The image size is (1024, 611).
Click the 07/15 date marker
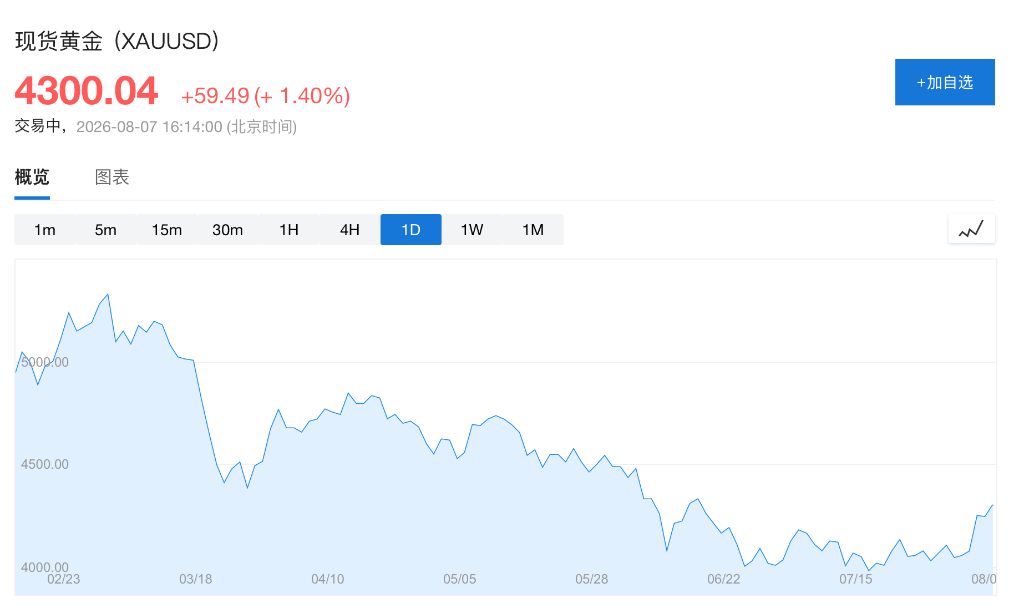coord(856,579)
